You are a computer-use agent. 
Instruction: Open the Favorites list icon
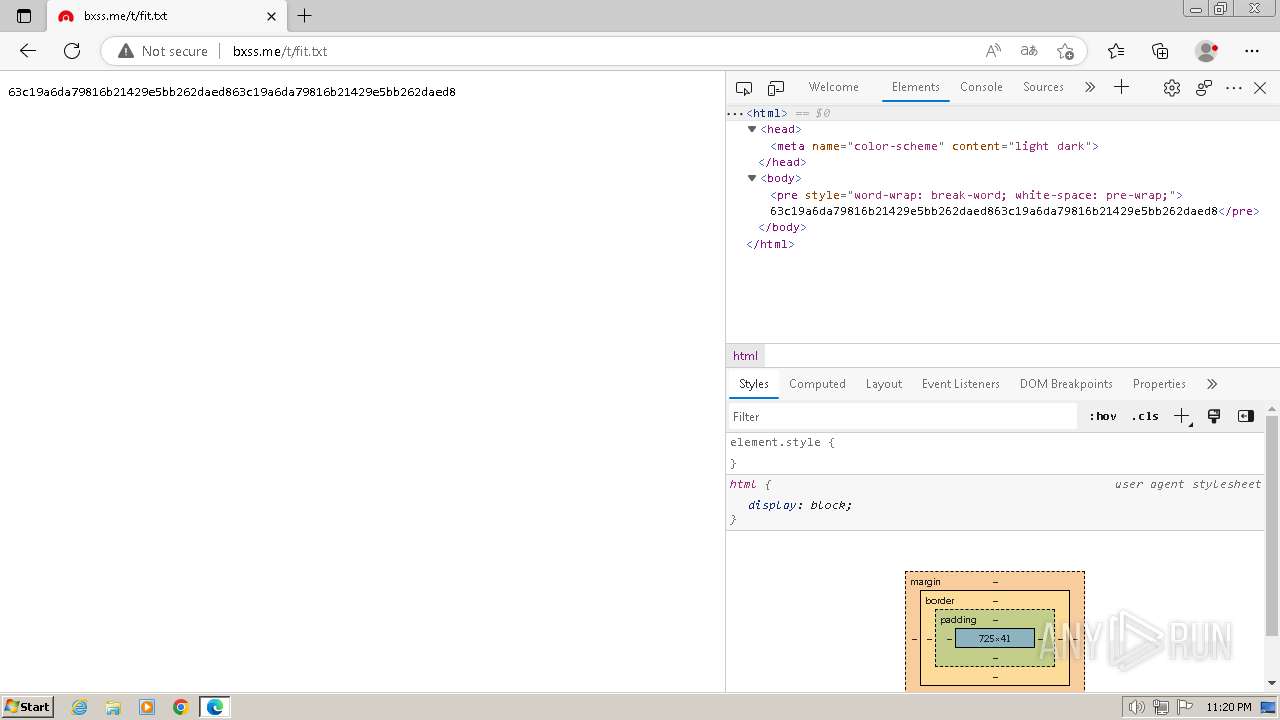1116,51
